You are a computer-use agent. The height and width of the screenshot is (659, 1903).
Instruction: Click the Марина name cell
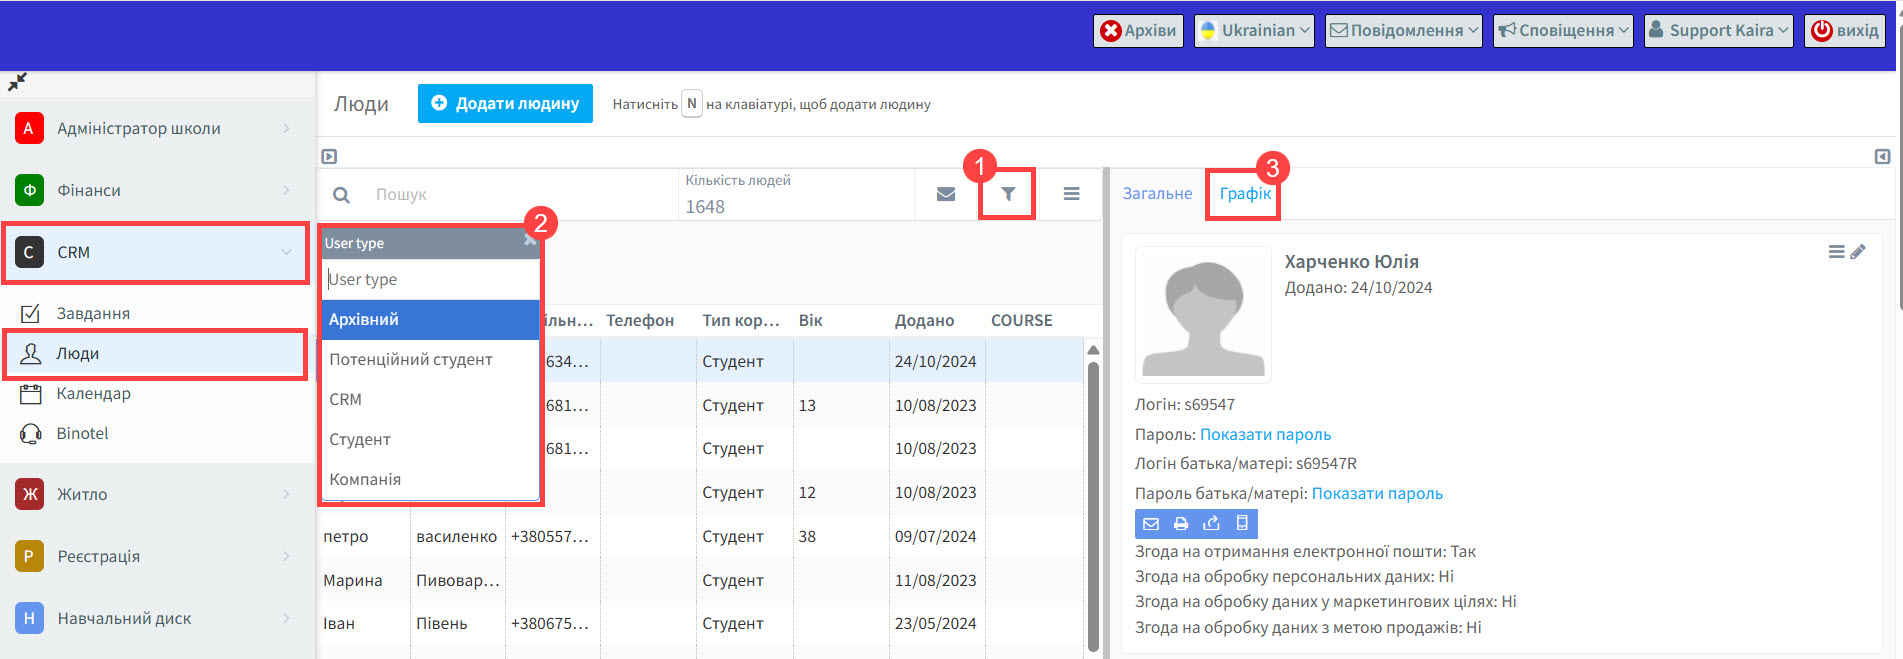[353, 580]
